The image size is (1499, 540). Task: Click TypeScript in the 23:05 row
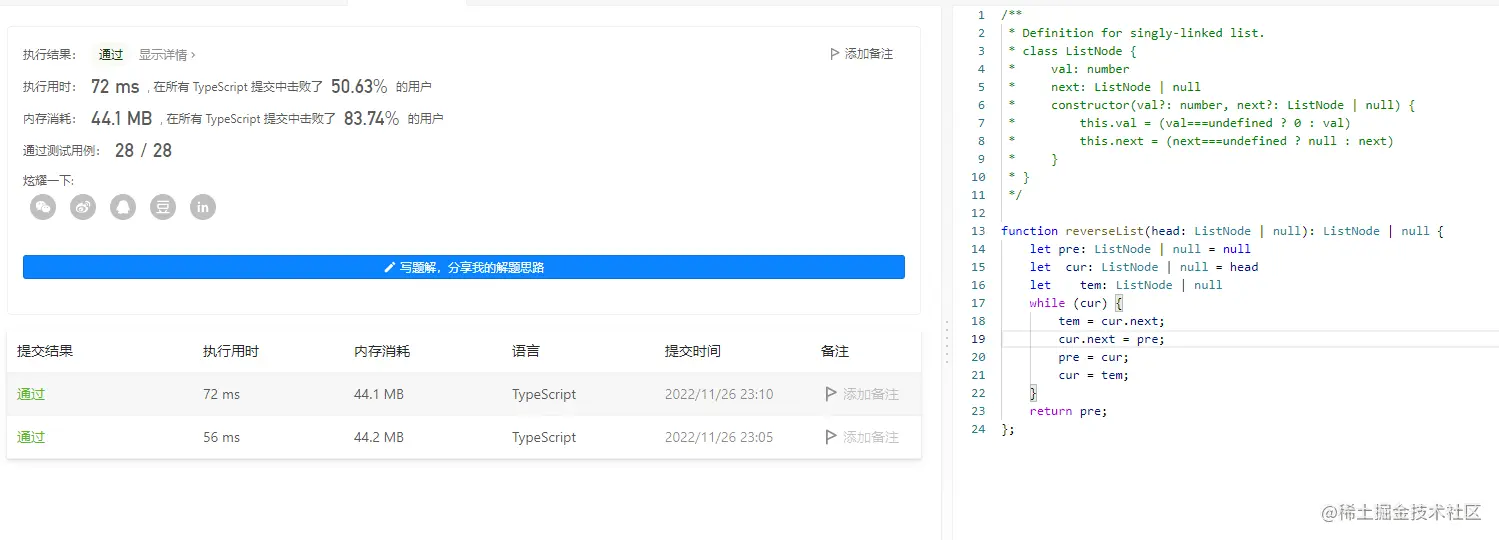[x=544, y=437]
